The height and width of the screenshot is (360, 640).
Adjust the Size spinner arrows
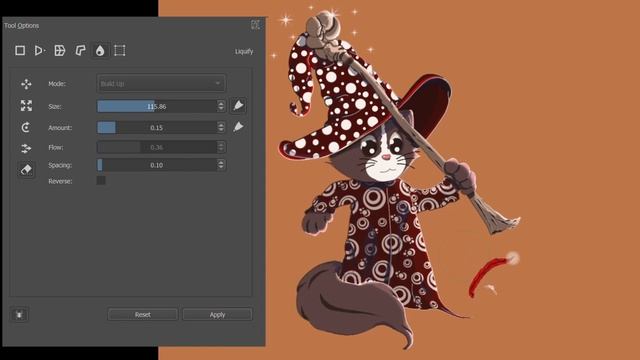click(x=221, y=106)
